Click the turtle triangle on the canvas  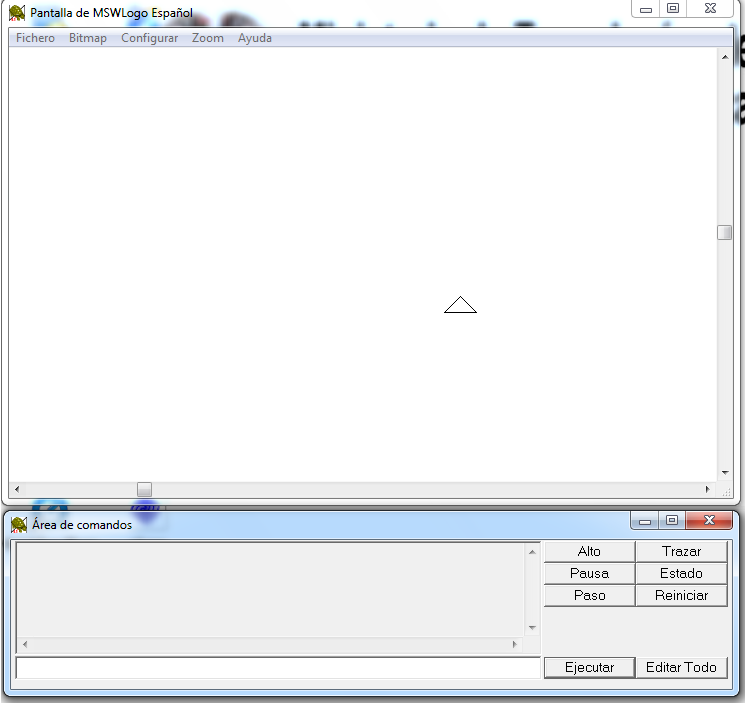(x=460, y=305)
